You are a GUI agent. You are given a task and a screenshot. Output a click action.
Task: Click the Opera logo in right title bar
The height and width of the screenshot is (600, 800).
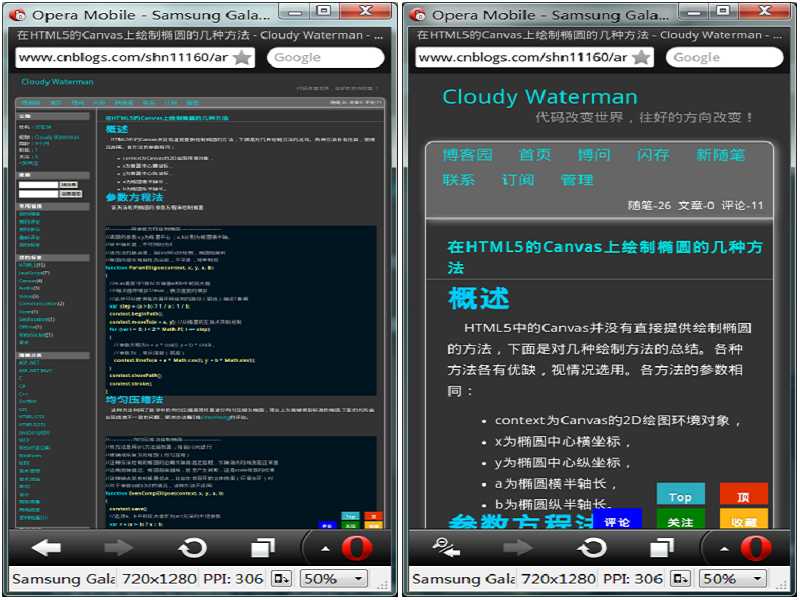click(418, 15)
